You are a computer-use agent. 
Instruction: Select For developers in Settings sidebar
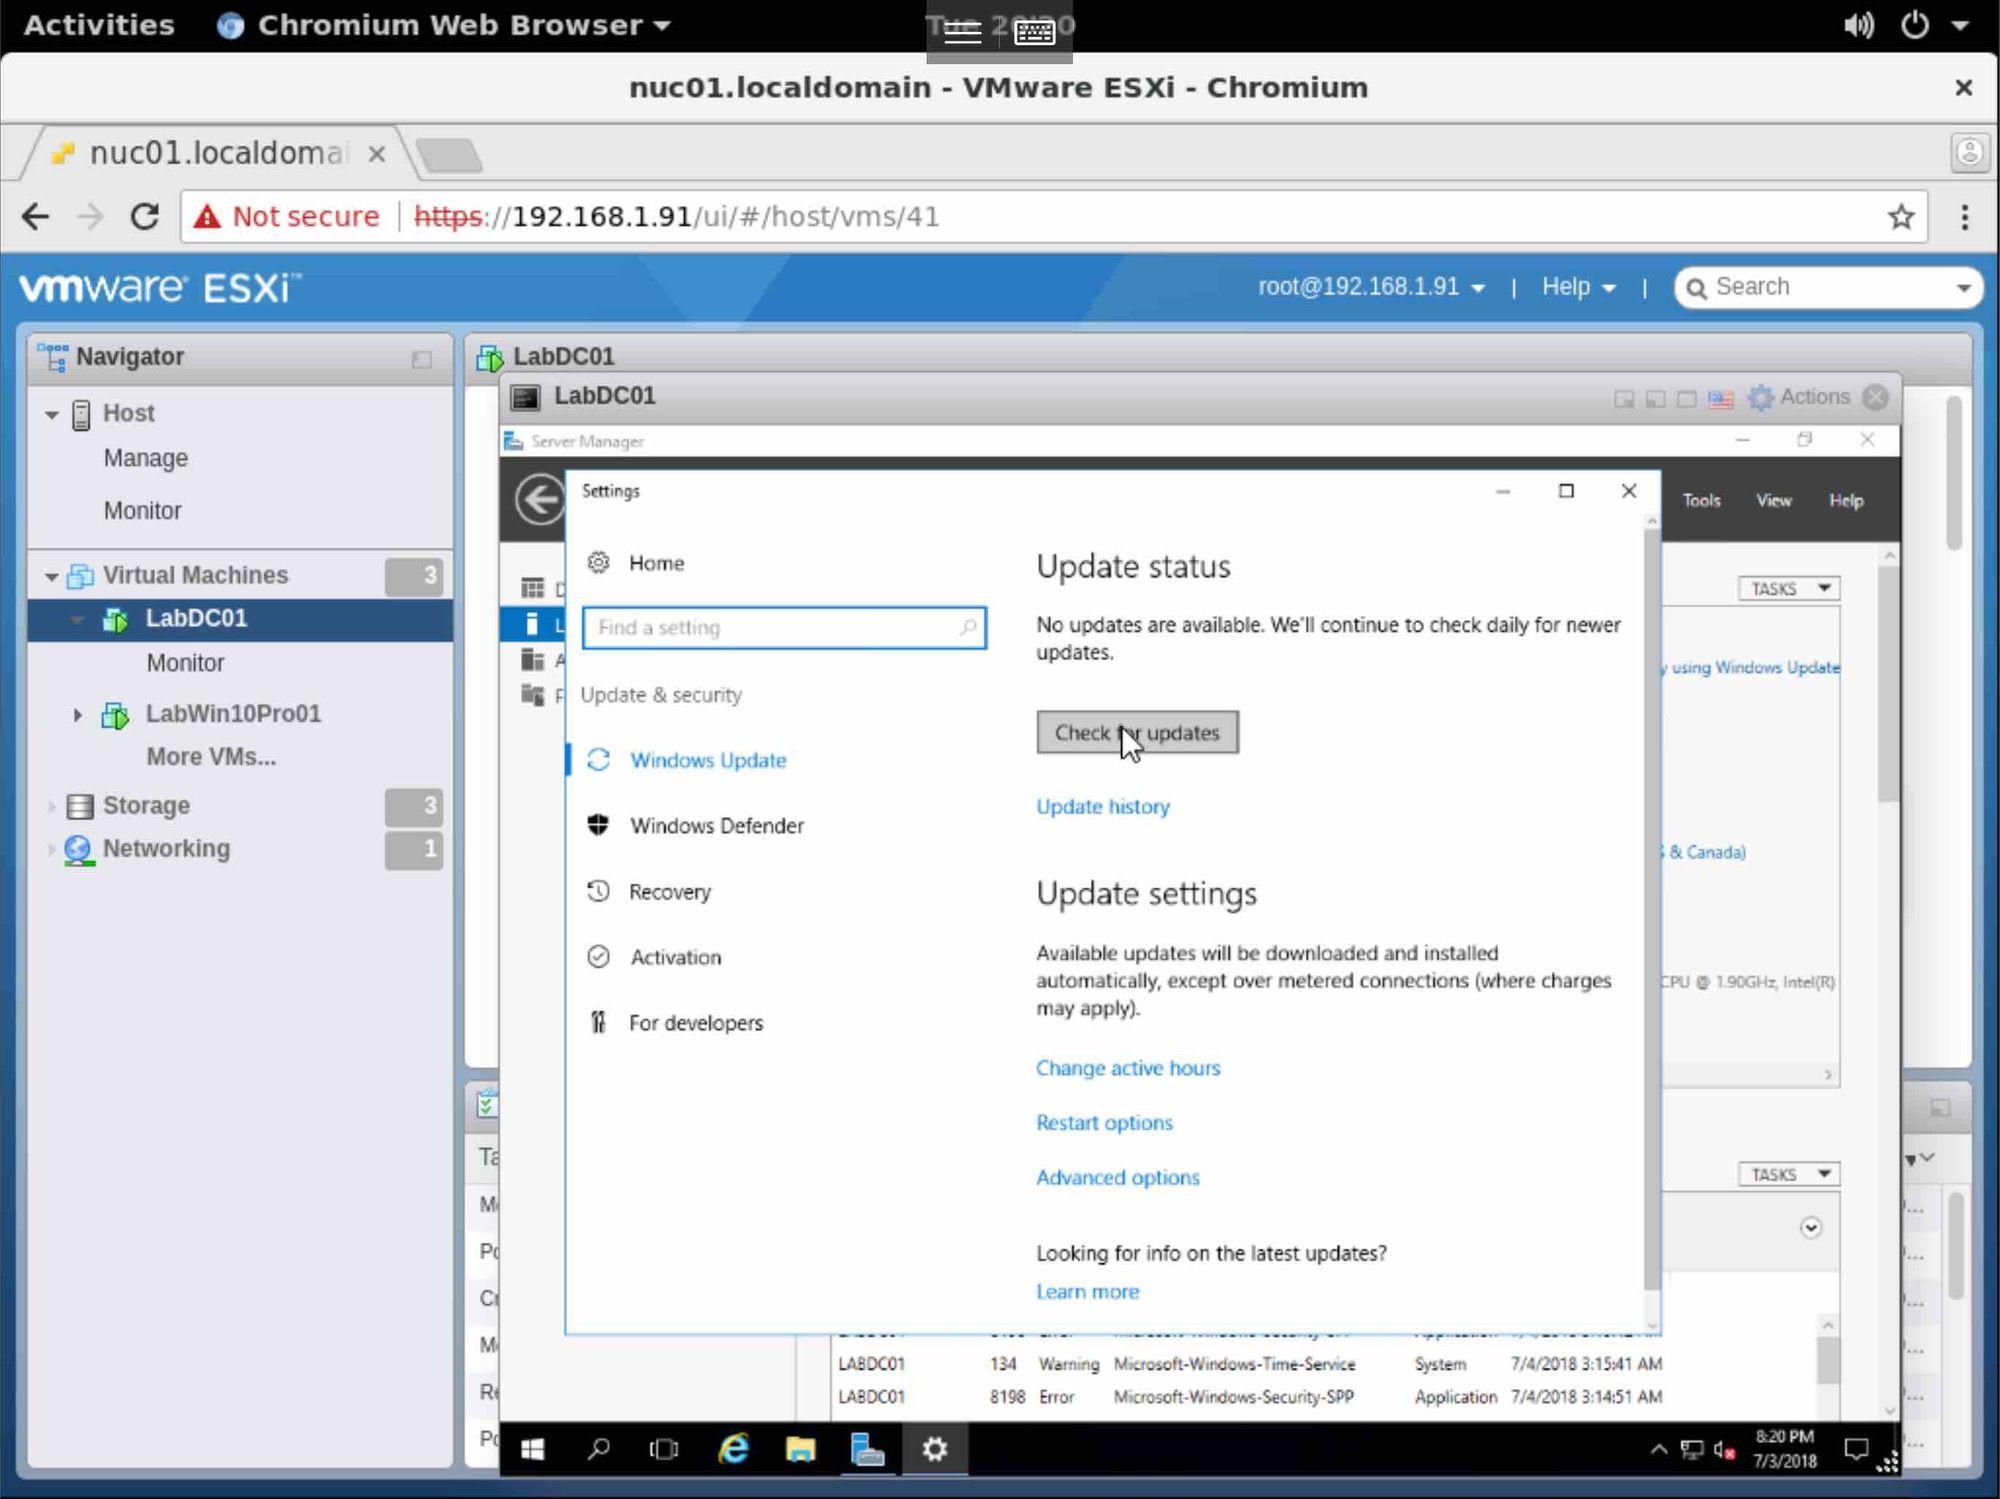695,1022
